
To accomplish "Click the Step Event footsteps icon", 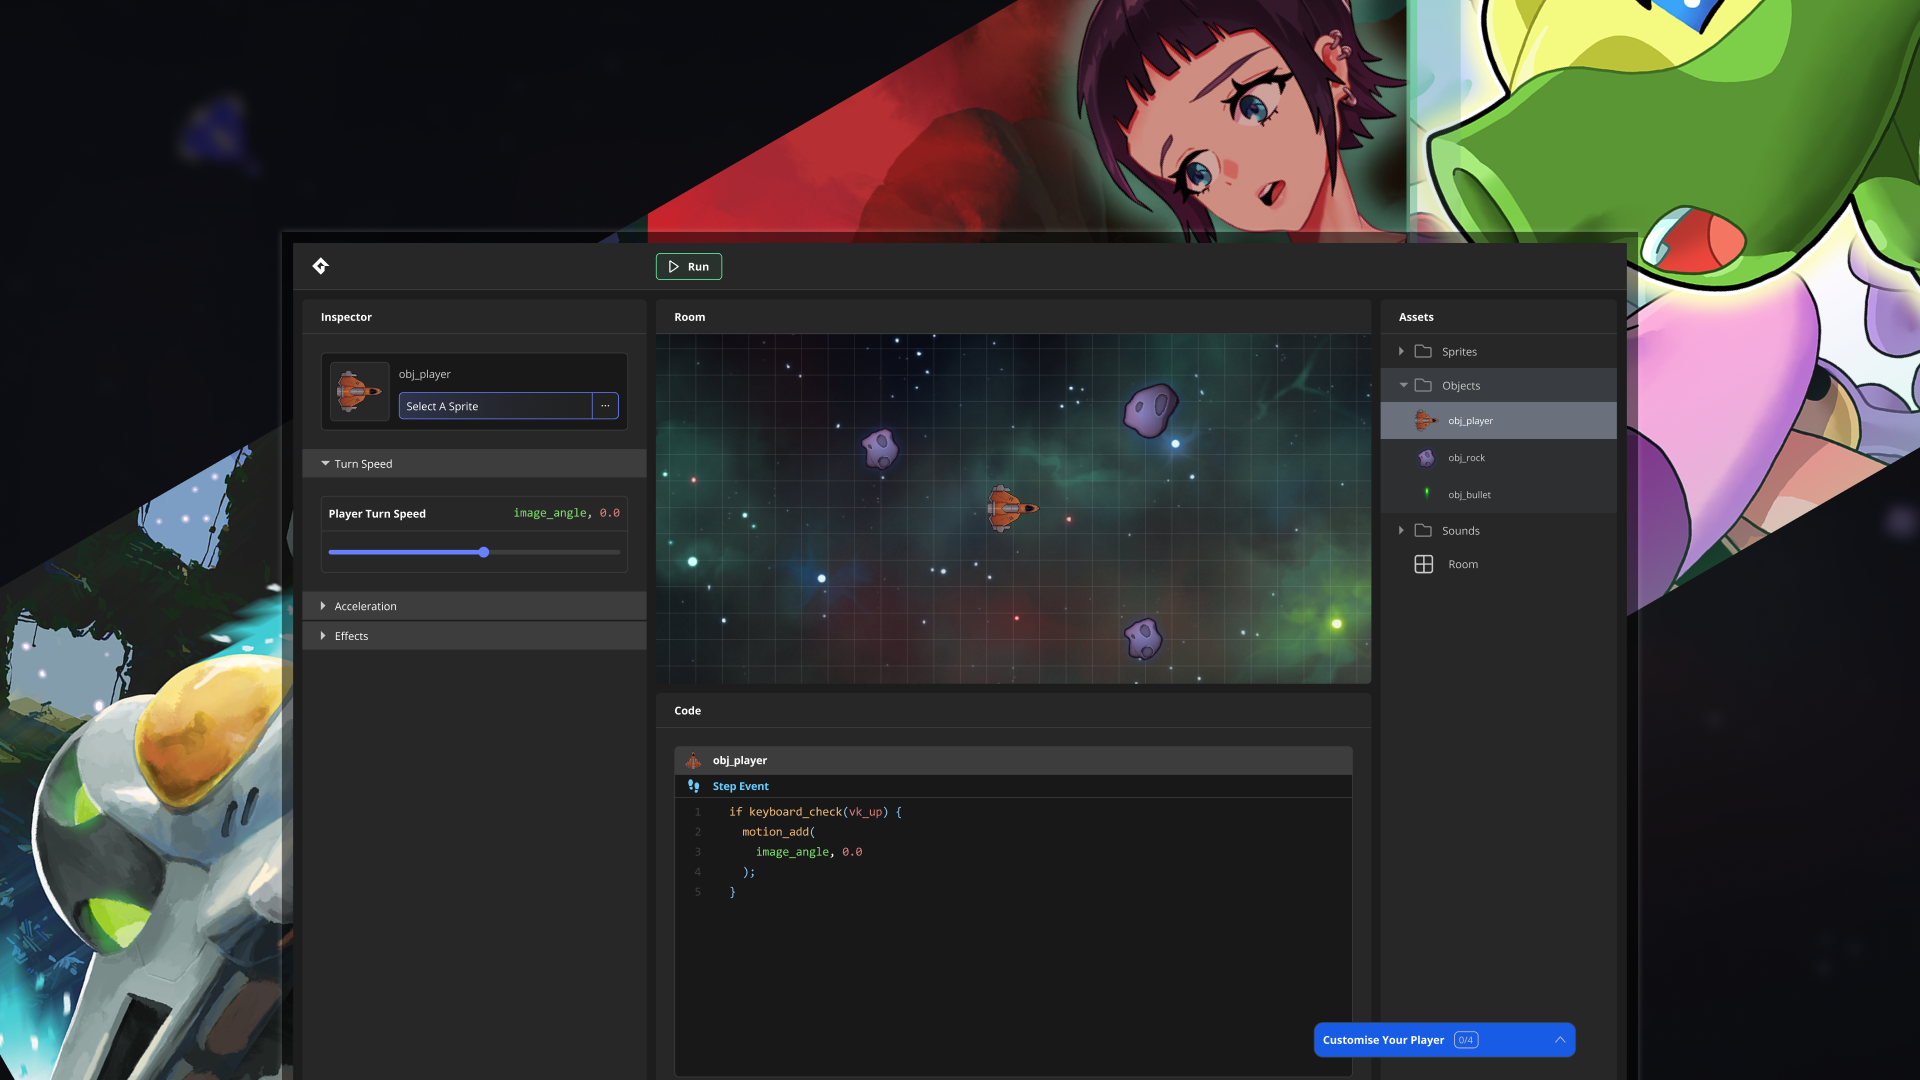I will pos(694,787).
